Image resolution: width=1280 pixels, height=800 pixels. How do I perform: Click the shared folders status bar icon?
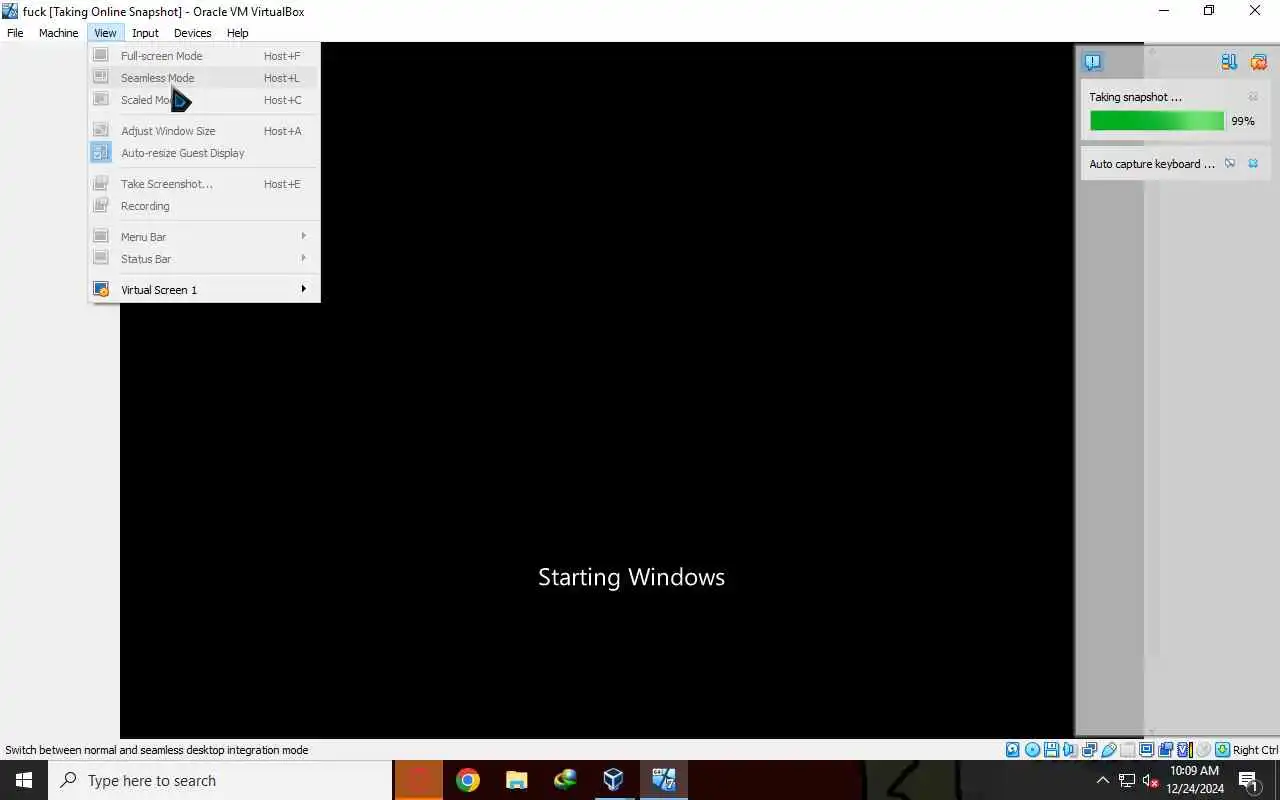[1128, 750]
